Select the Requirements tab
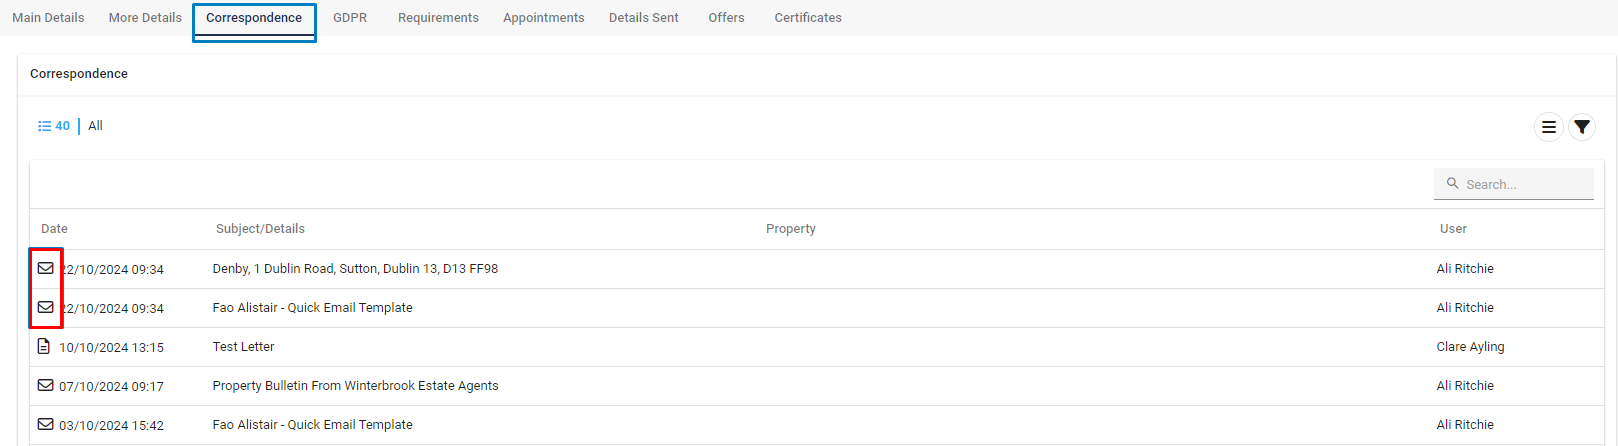Screen dimensions: 1618x446 click(x=438, y=18)
